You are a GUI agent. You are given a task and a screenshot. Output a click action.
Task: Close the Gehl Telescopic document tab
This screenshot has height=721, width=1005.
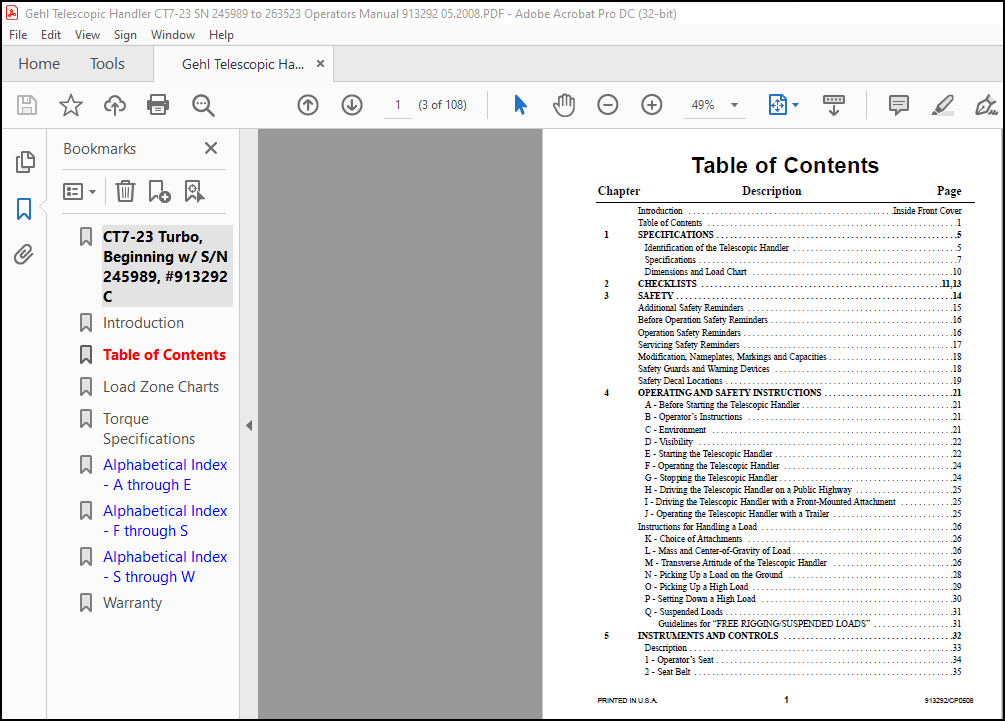[320, 63]
